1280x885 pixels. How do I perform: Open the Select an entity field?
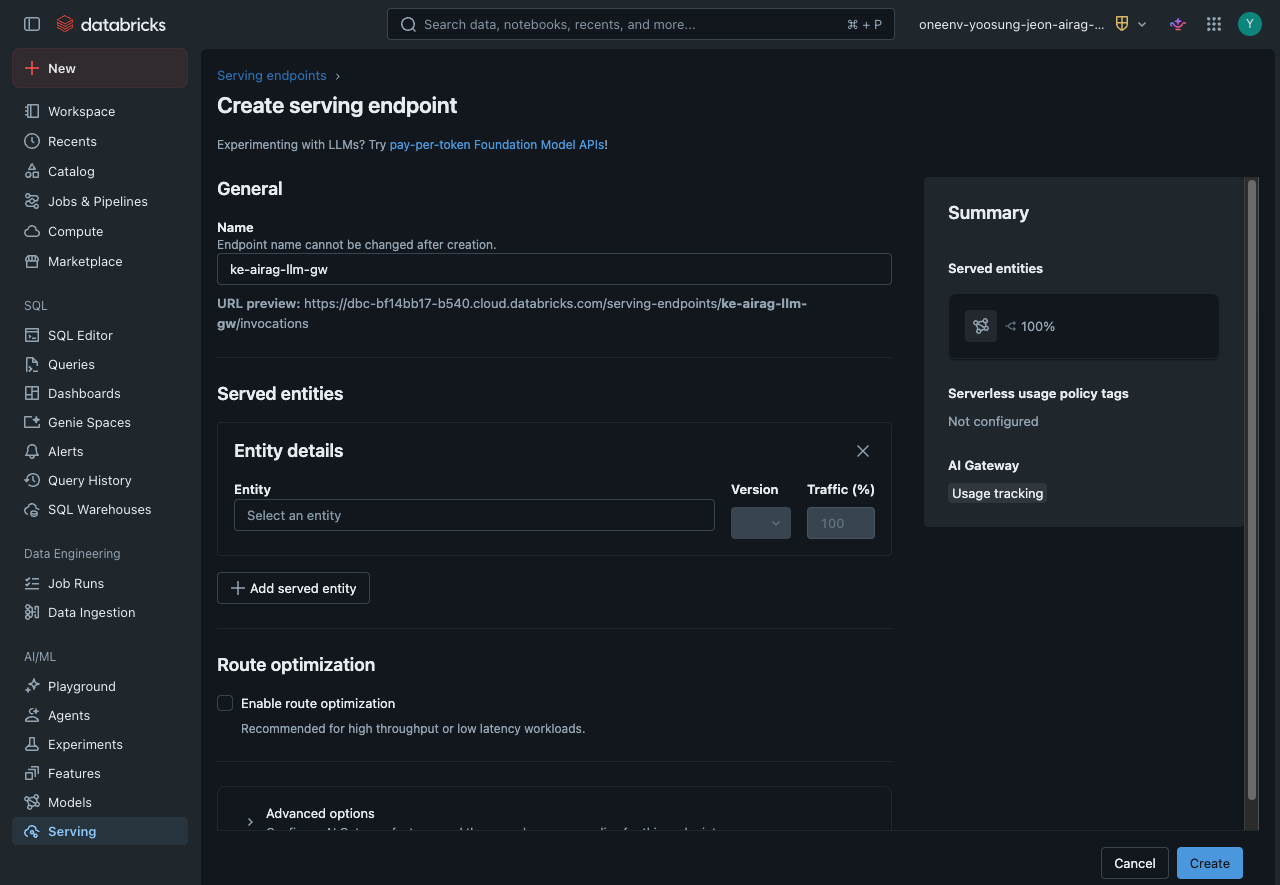[x=474, y=515]
